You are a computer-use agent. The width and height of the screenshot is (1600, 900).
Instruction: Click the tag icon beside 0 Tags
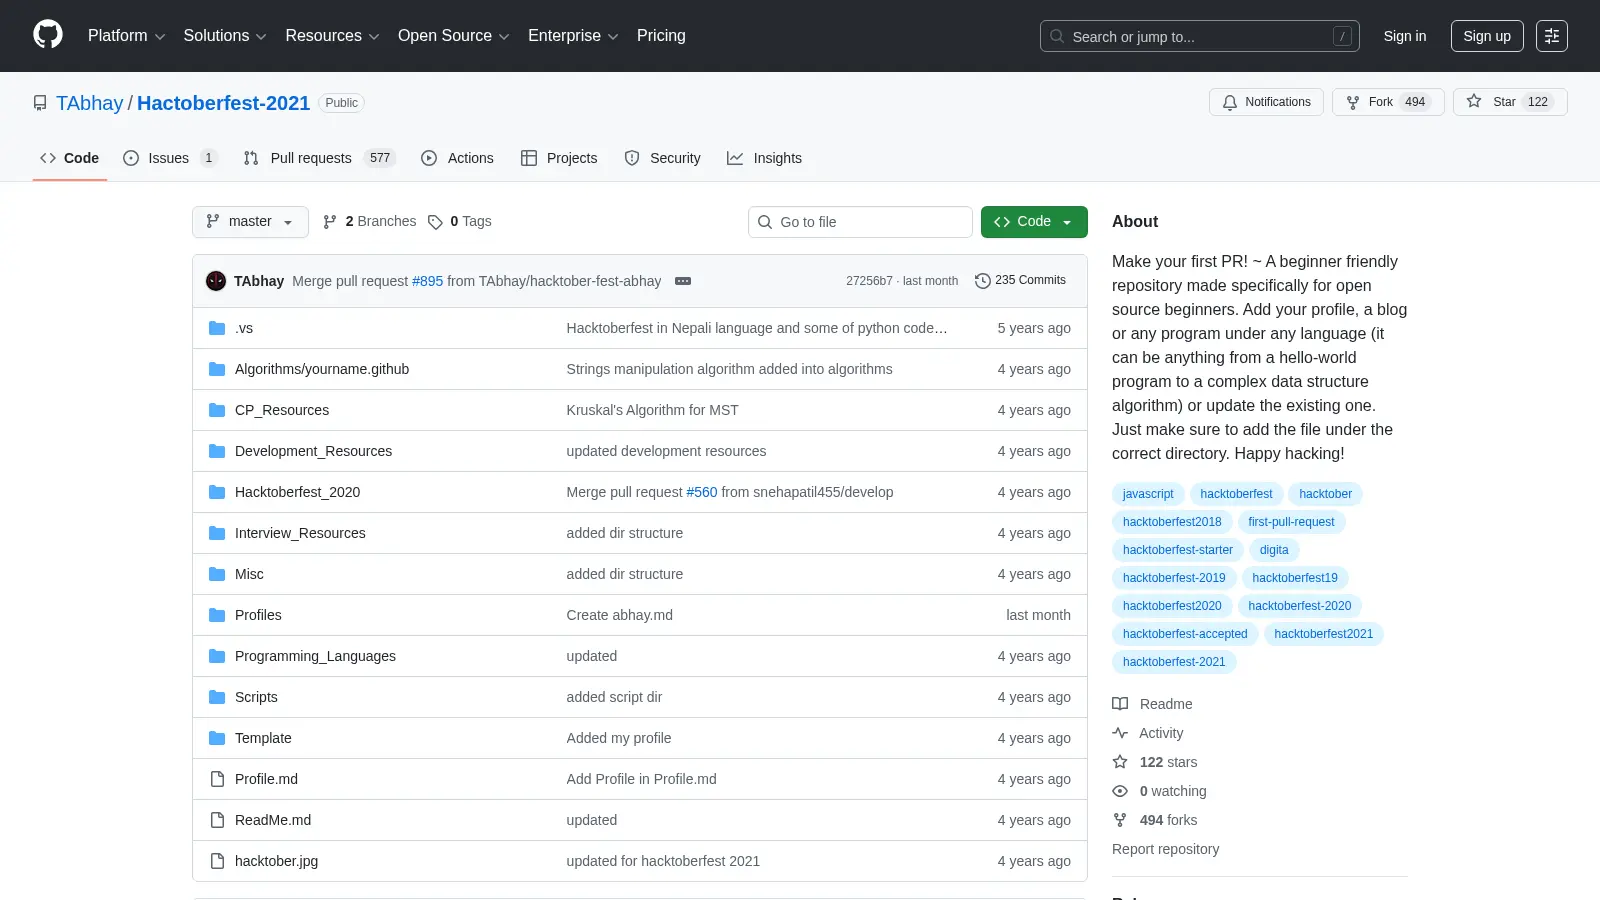[435, 222]
